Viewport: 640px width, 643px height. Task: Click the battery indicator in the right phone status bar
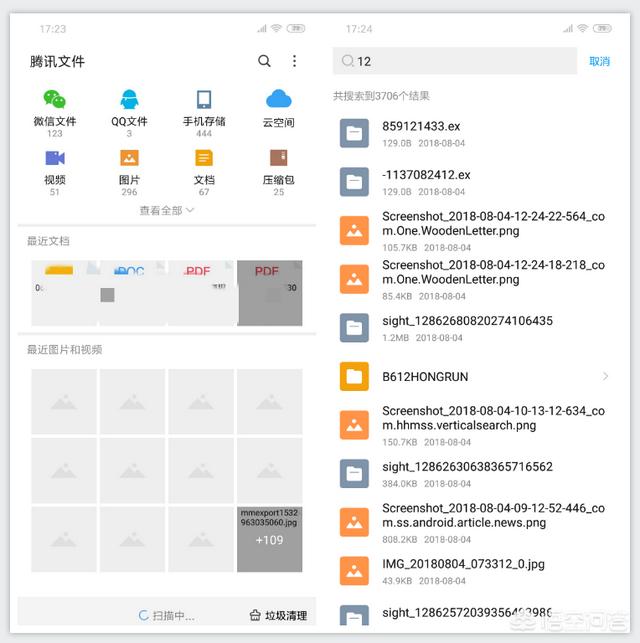pyautogui.click(x=602, y=28)
